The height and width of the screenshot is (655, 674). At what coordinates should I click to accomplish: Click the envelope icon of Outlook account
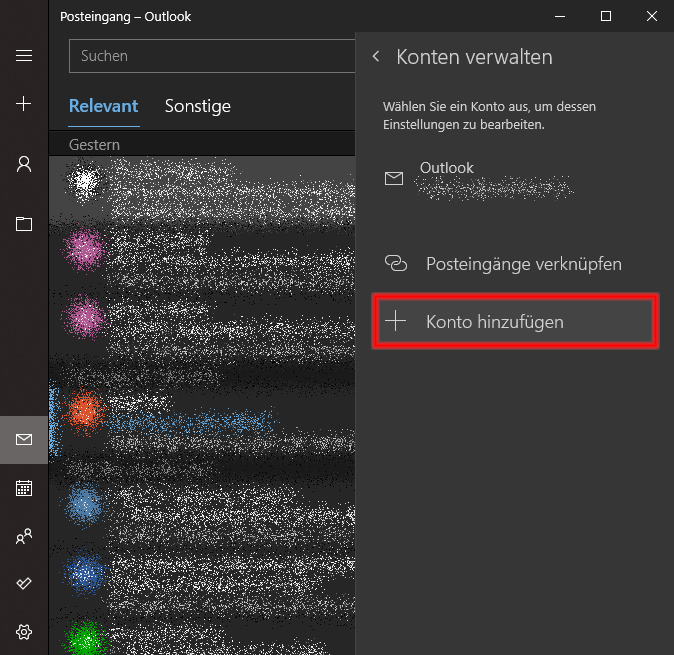pos(394,178)
